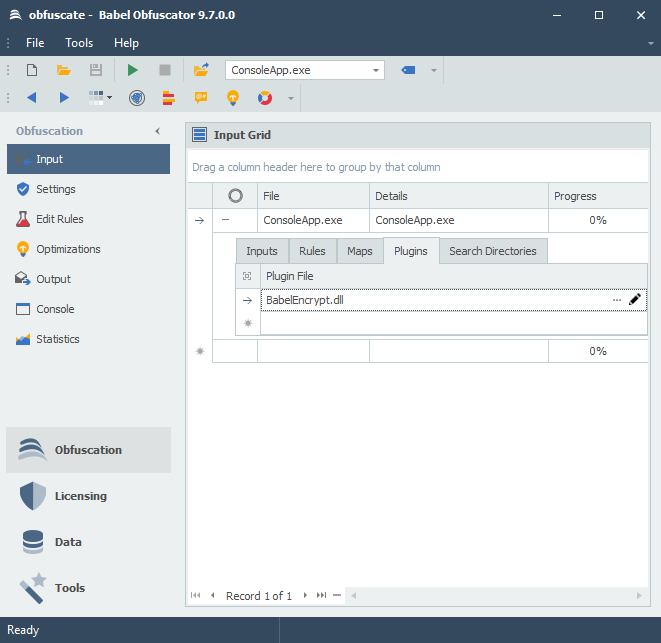Open the ConsoleApp.exe combo box
This screenshot has height=643, width=661.
[x=305, y=70]
